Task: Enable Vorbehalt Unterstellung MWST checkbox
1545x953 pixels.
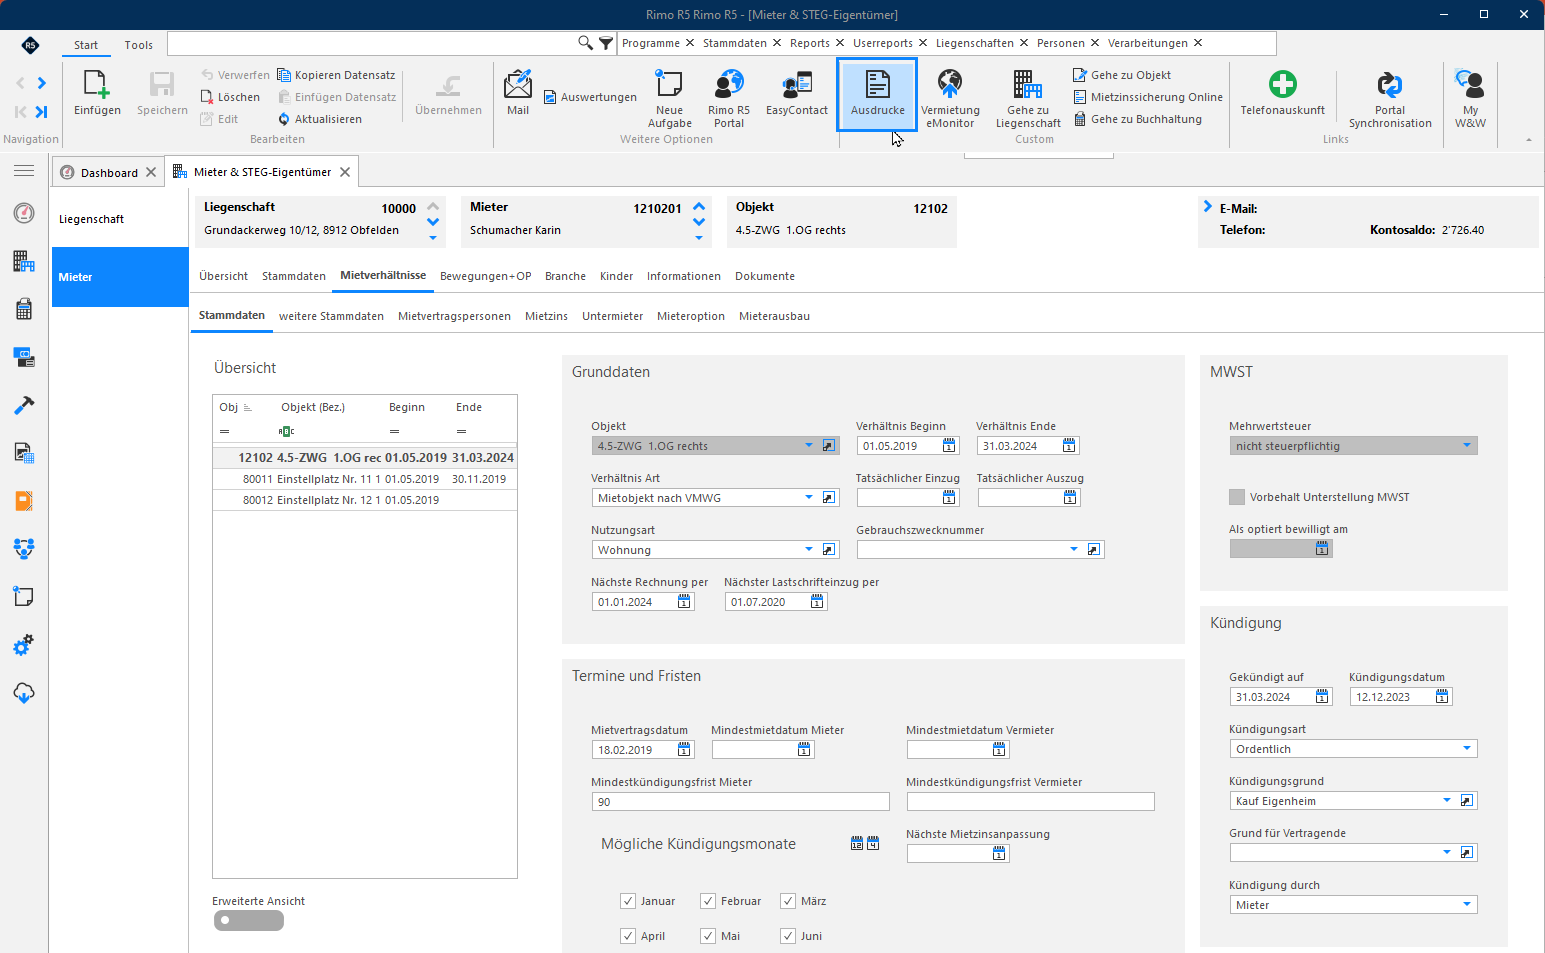Action: pyautogui.click(x=1237, y=497)
